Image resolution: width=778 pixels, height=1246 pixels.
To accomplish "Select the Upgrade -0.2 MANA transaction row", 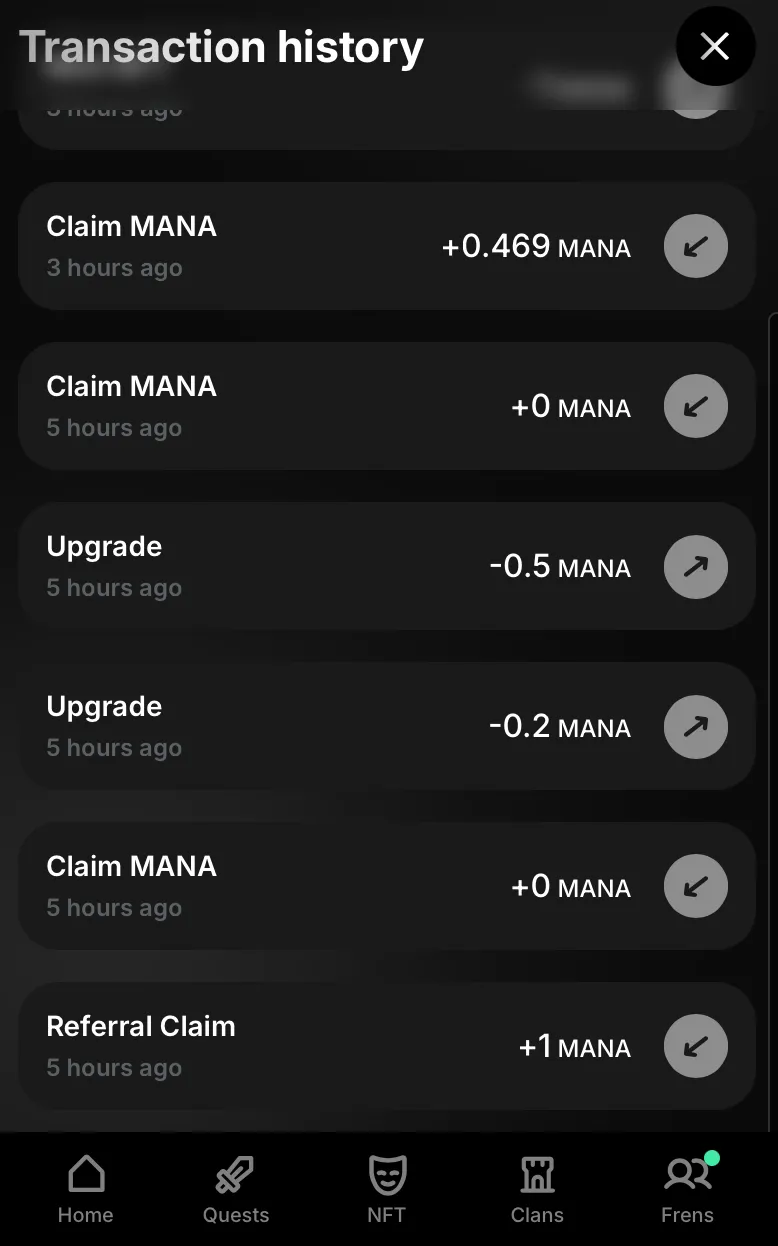I will [387, 726].
